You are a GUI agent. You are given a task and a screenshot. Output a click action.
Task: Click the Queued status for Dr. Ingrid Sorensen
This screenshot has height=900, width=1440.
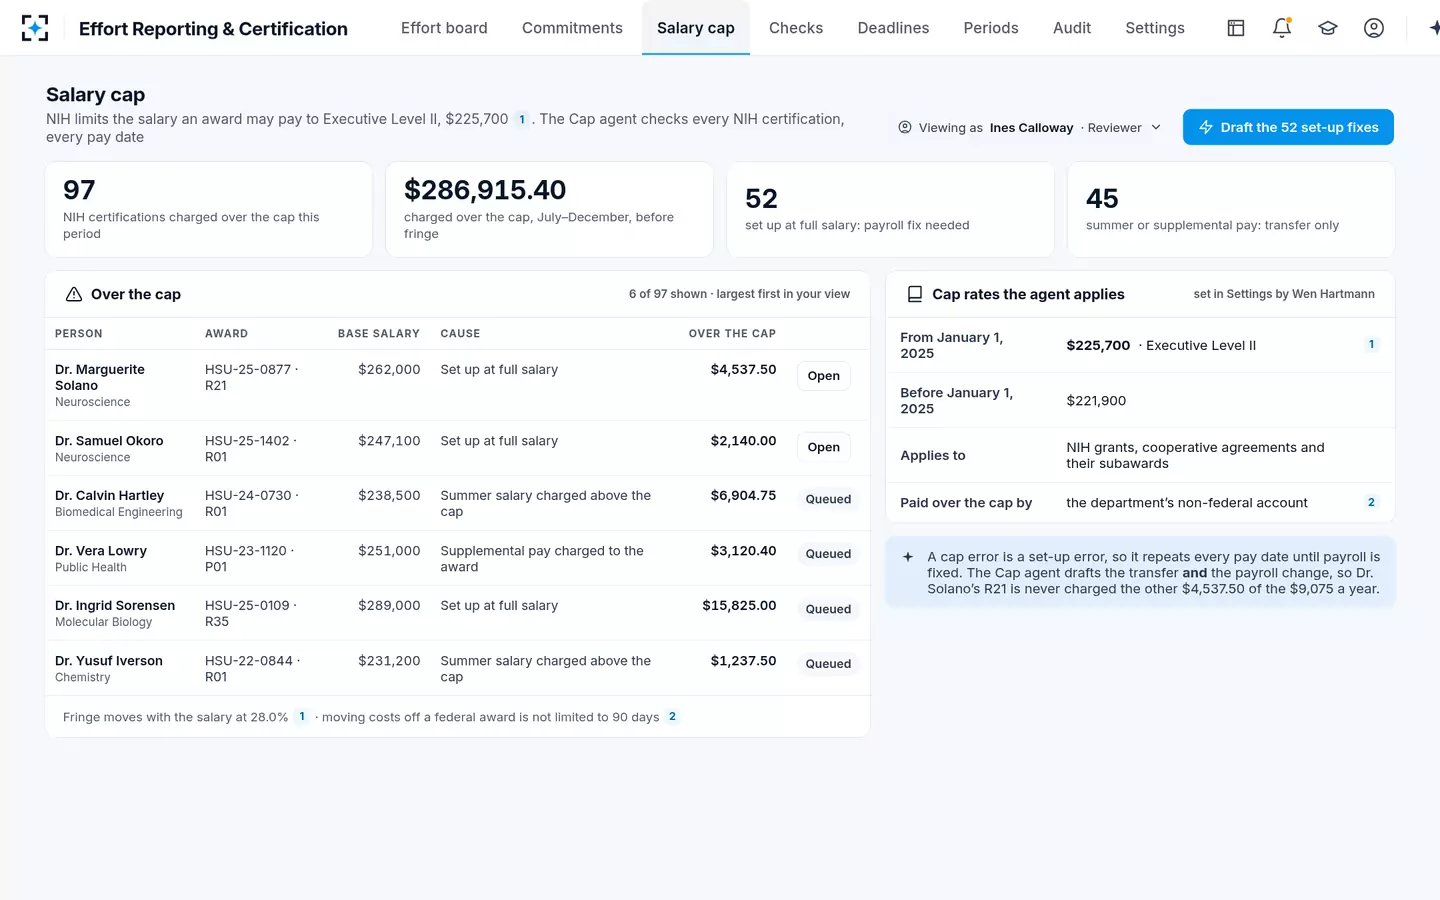[828, 609]
